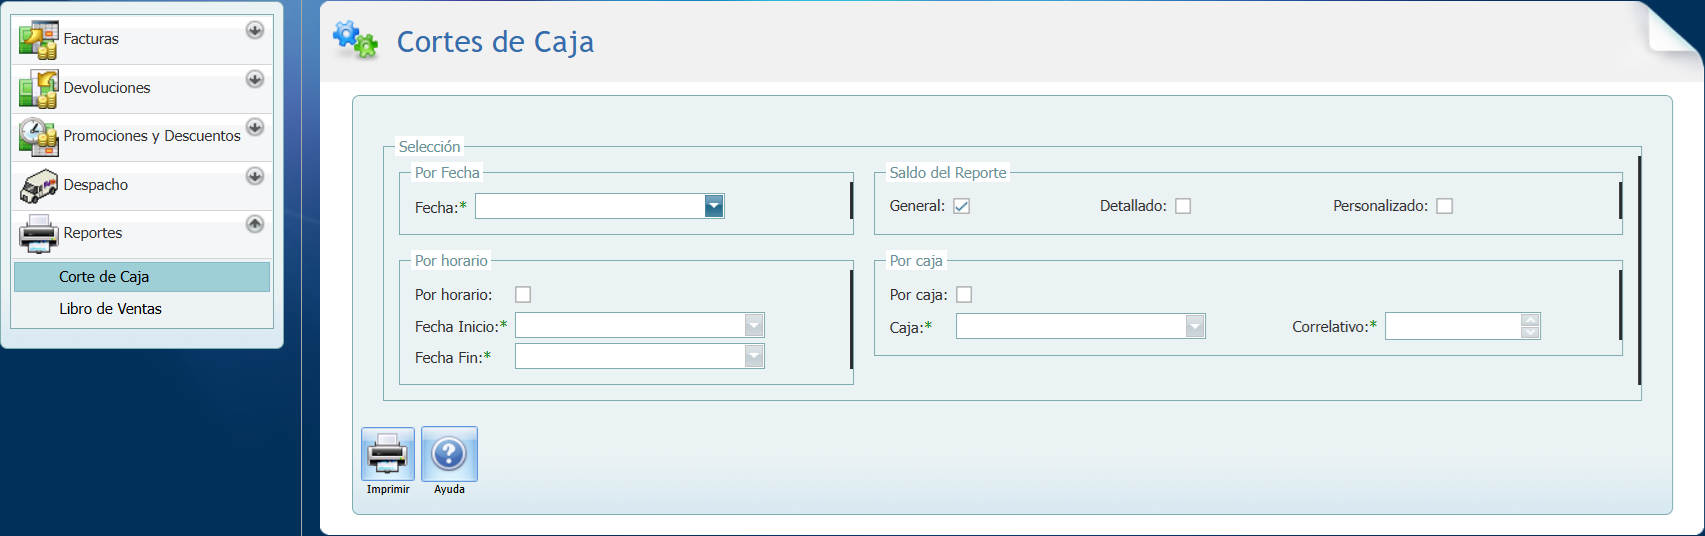
Task: Collapse the Reportes section arrow
Action: point(255,224)
